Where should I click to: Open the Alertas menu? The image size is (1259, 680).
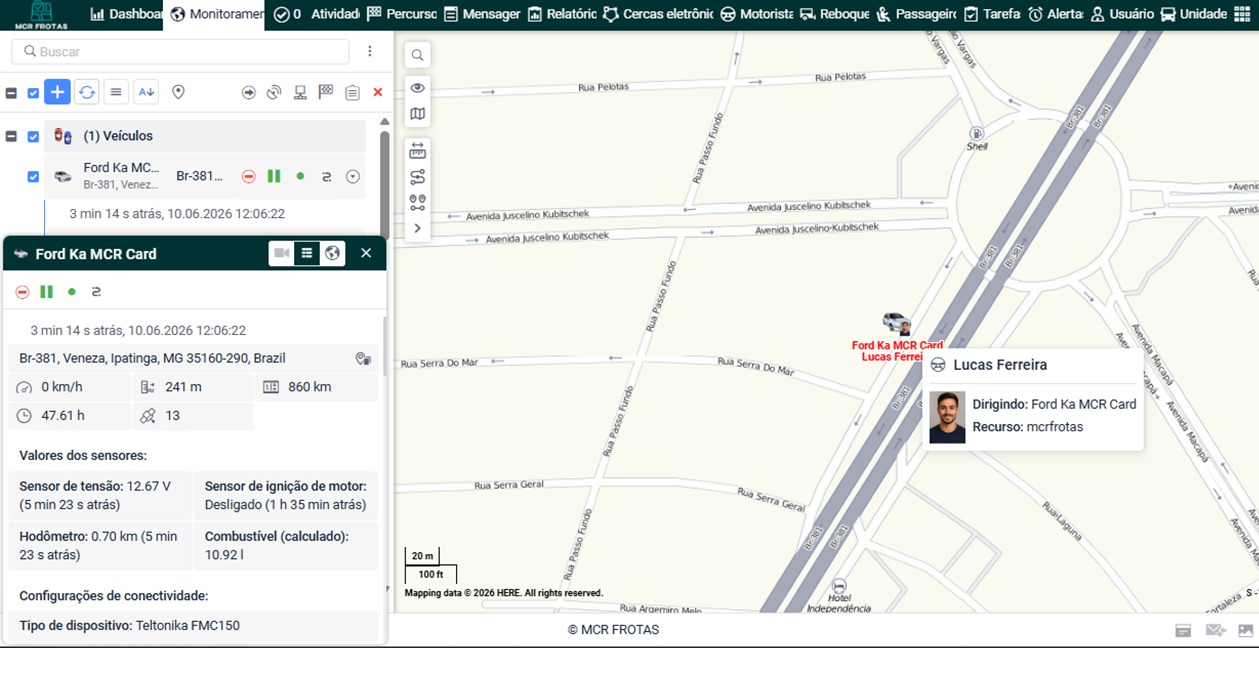pyautogui.click(x=1055, y=14)
